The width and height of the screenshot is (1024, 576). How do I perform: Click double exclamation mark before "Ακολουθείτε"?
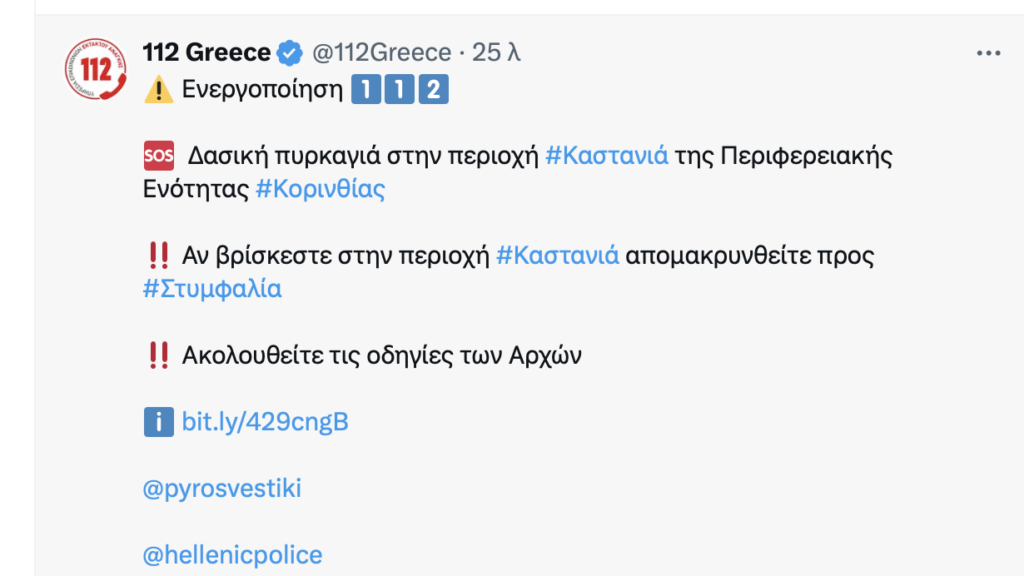158,355
